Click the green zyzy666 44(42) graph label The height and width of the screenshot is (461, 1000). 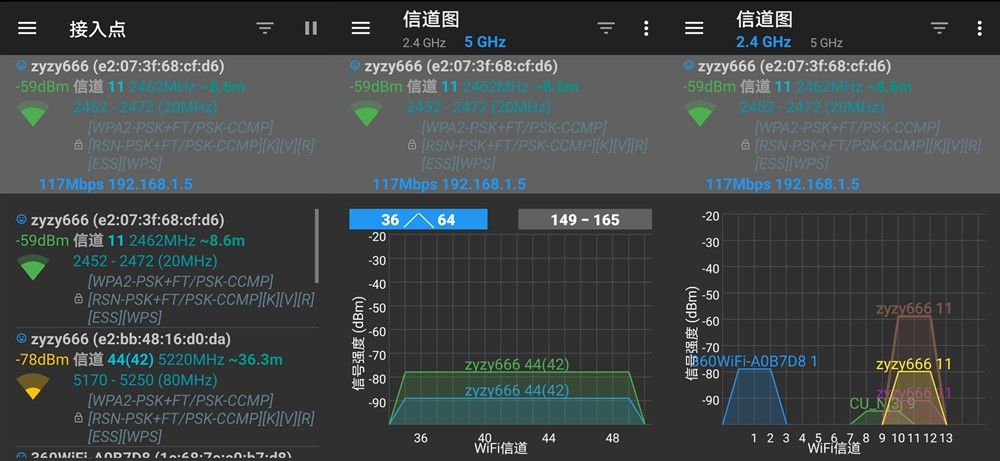pos(517,365)
